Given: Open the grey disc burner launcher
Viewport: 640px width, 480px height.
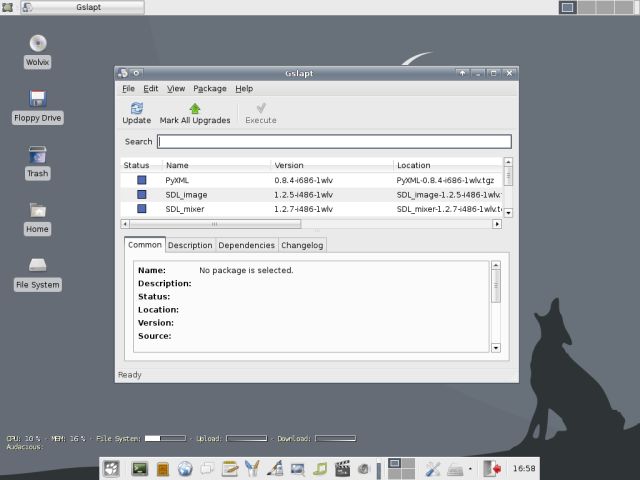Looking at the screenshot, I should coord(364,469).
